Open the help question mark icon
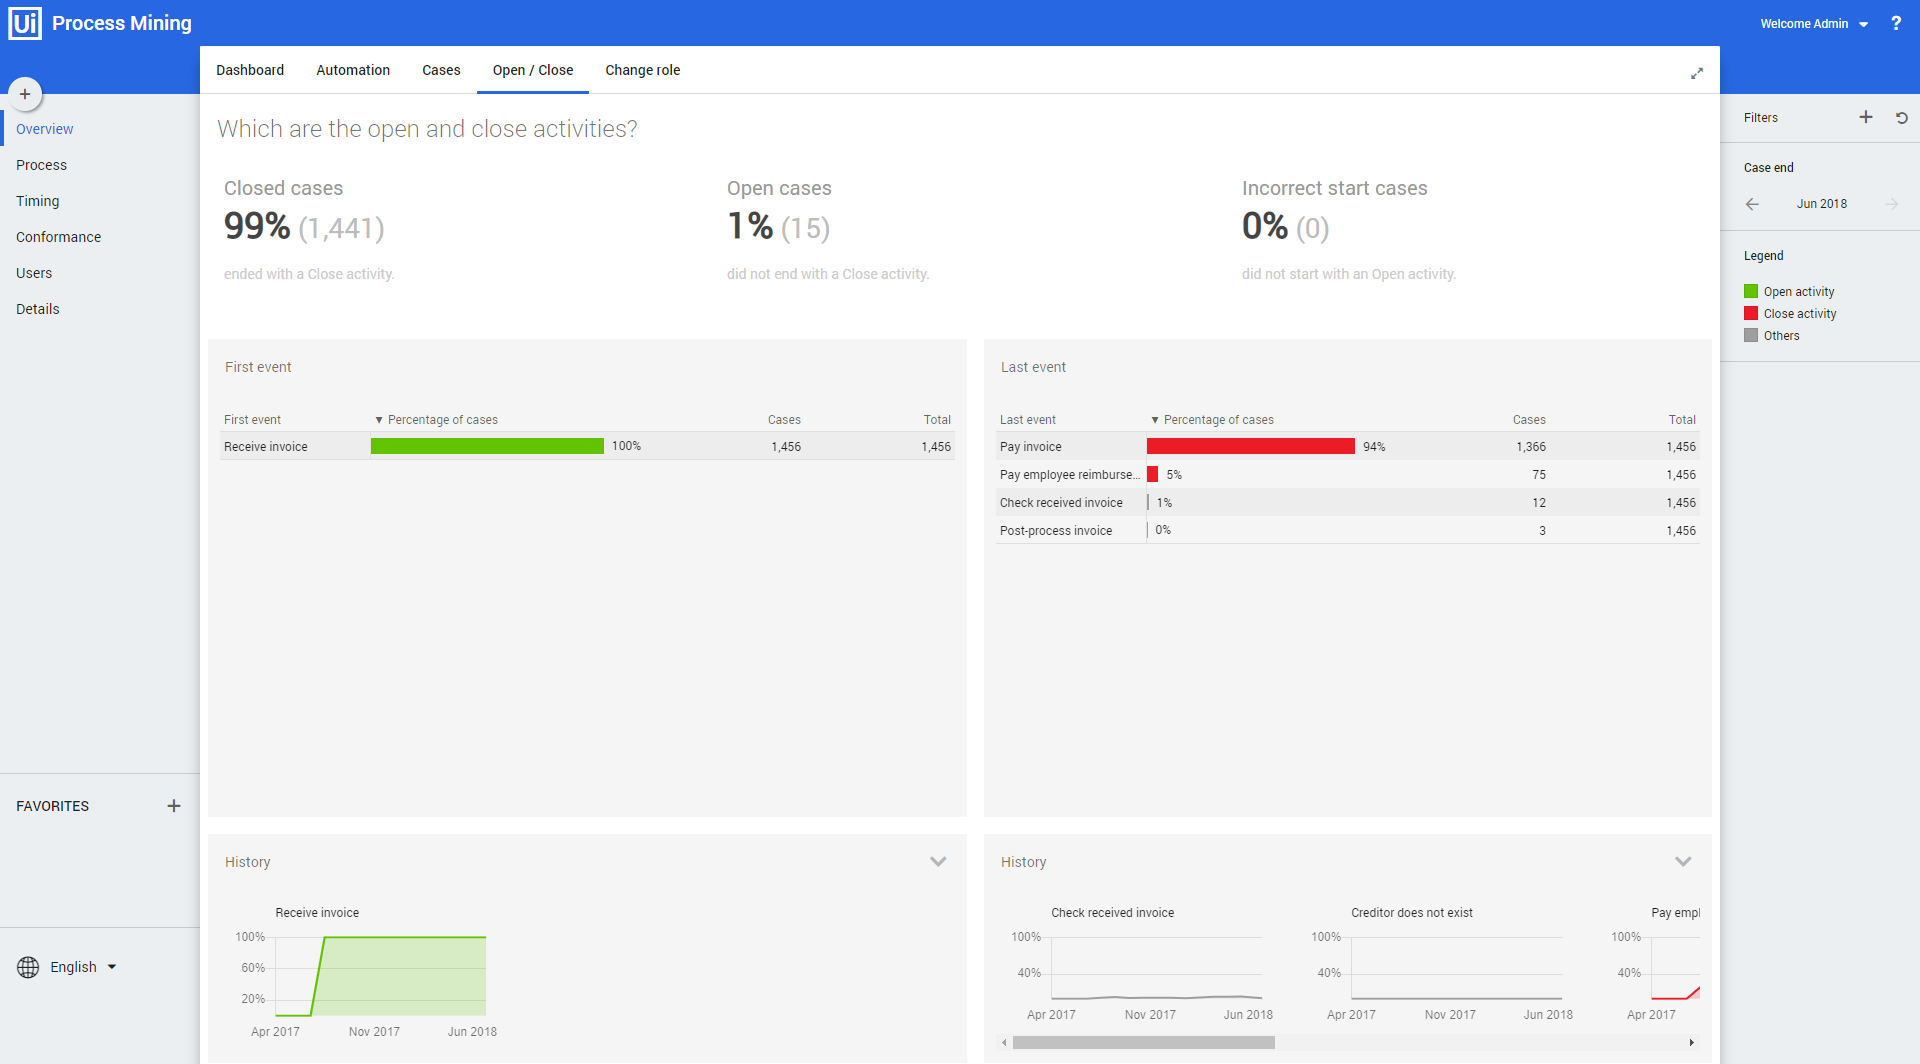 [1896, 23]
